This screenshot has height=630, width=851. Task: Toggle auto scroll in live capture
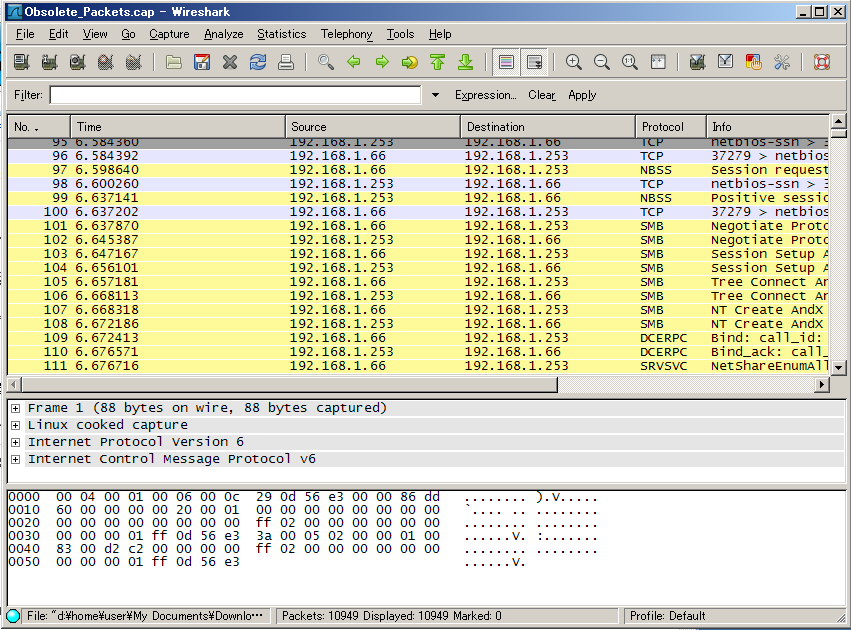[534, 62]
